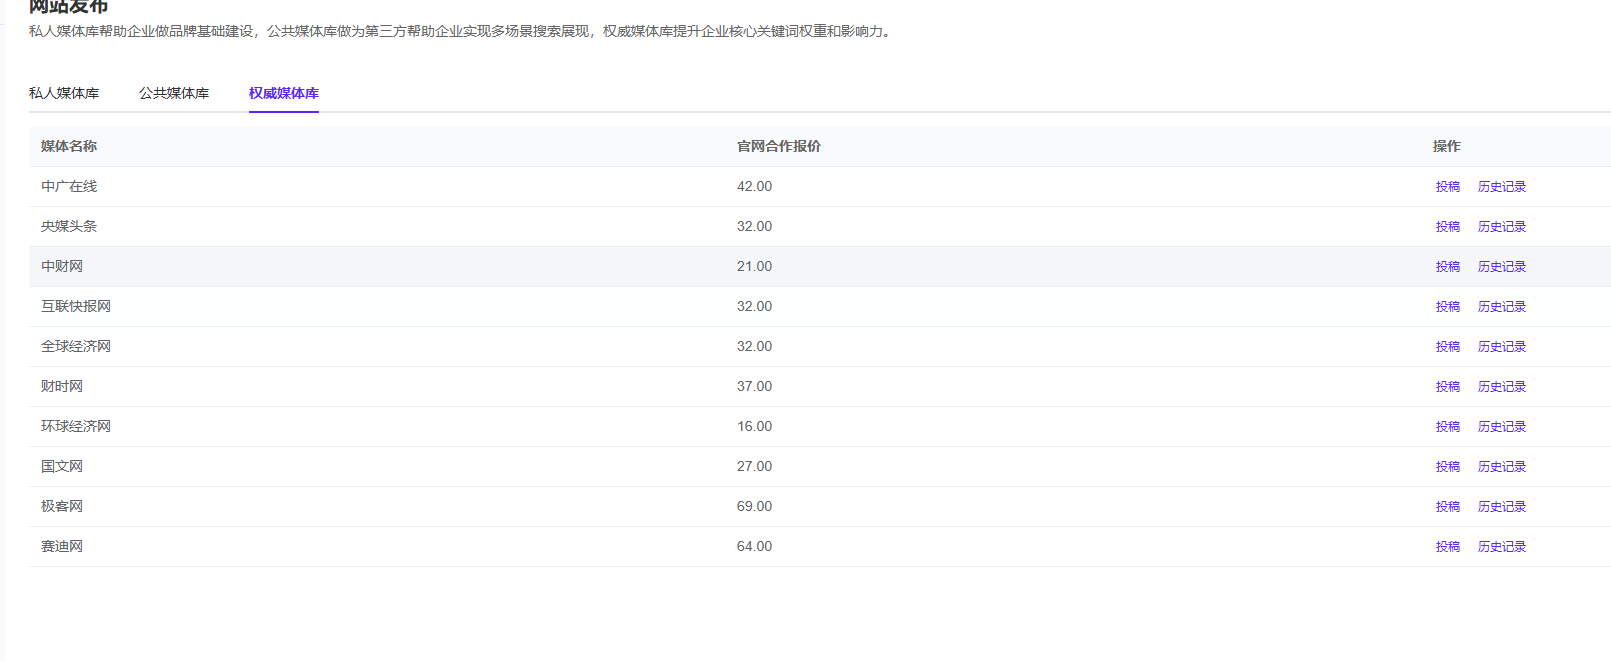Screen dimensions: 1611x661
Task: Switch to the 私人媒体库 tab
Action: (64, 93)
